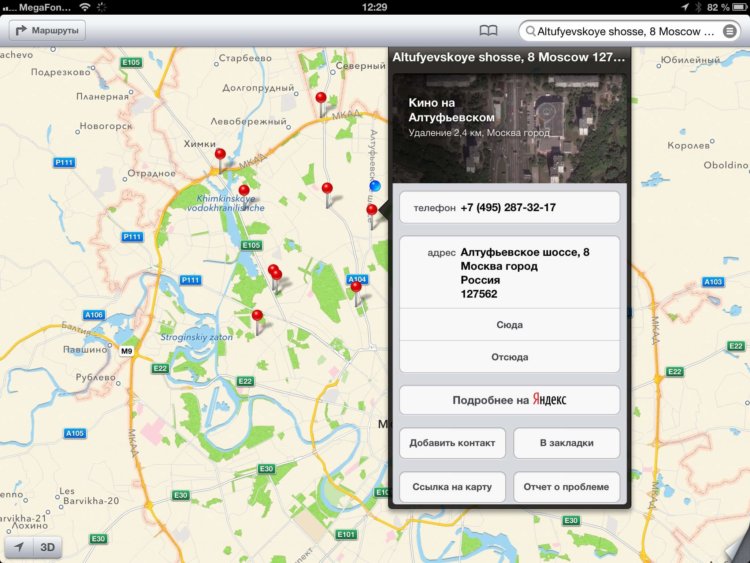This screenshot has width=750, height=563.
Task: Tap the status bar clock 12:29
Action: click(x=375, y=7)
